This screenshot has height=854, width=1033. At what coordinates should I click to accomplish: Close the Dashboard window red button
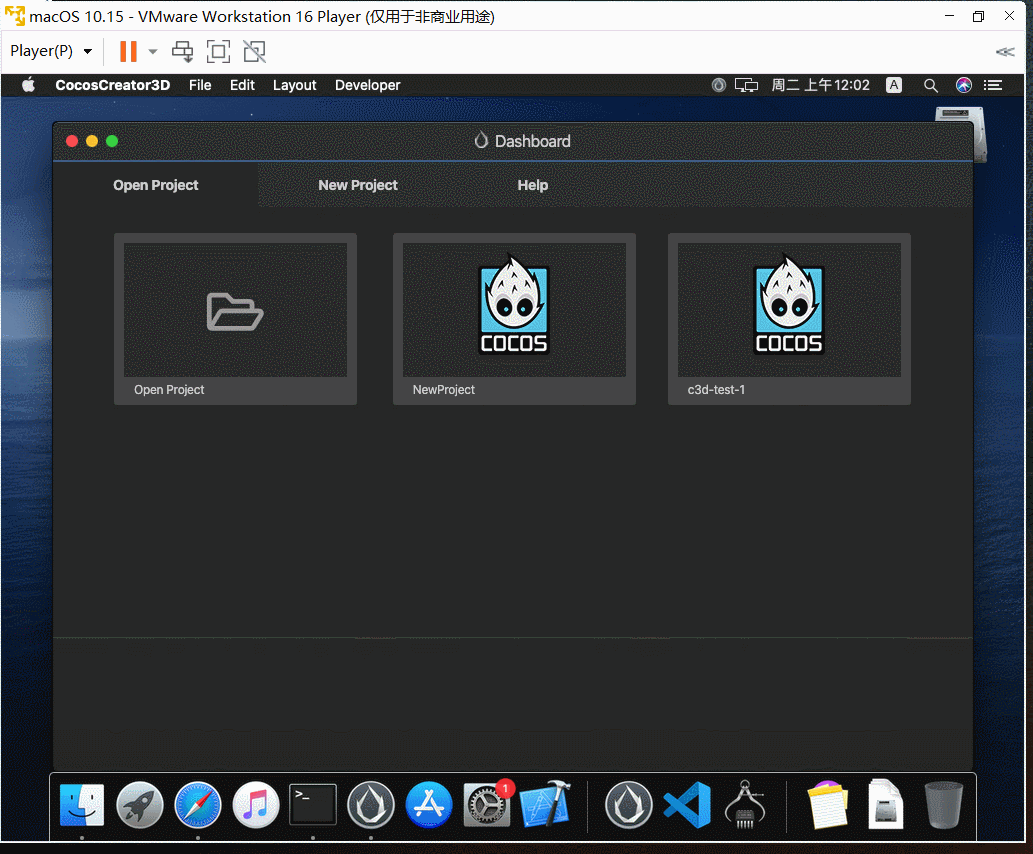(x=72, y=141)
